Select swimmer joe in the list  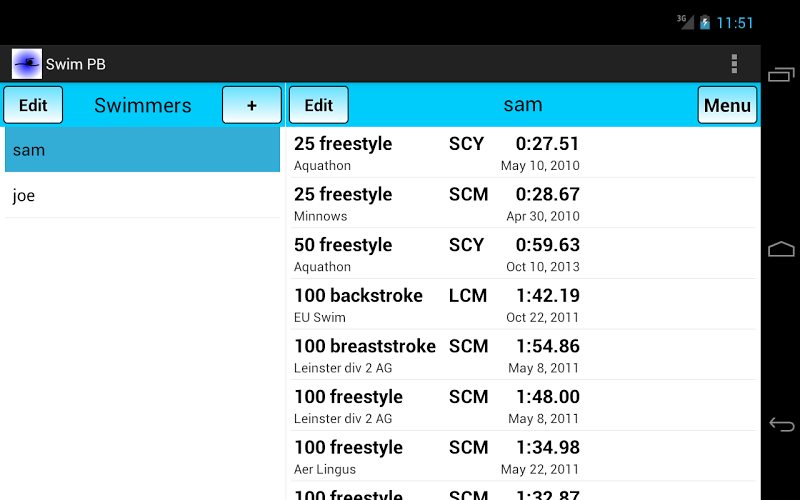coord(142,196)
